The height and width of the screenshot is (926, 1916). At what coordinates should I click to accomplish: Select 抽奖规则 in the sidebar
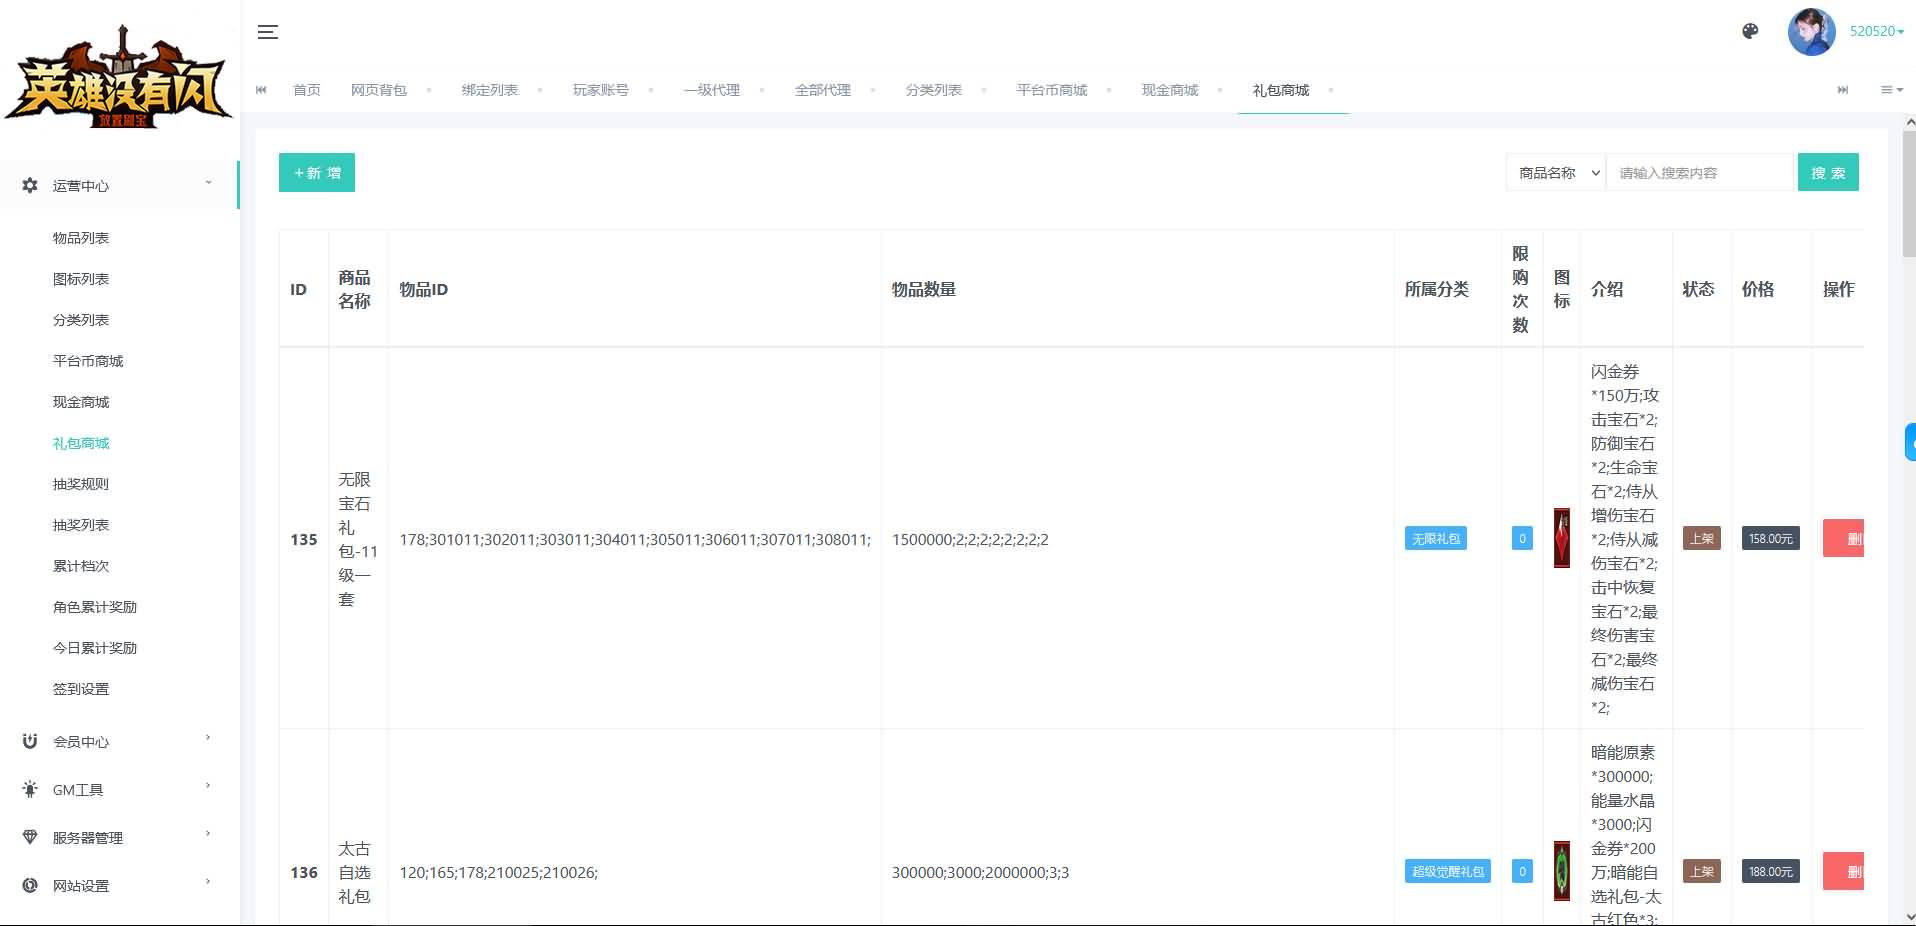81,484
